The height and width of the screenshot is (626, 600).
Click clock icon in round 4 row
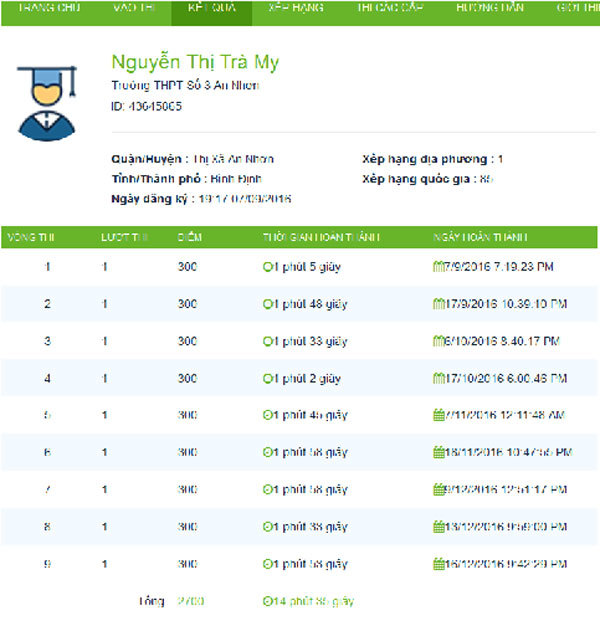tap(267, 379)
